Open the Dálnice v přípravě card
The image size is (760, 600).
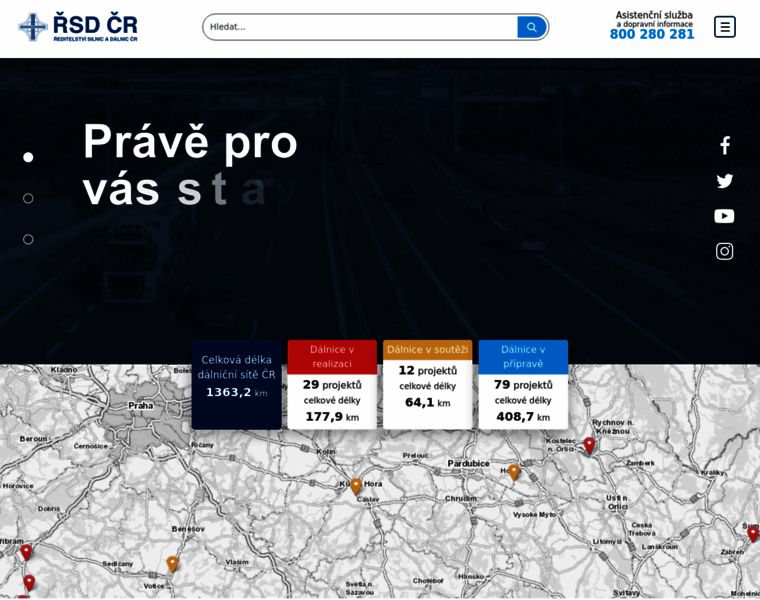(x=523, y=385)
